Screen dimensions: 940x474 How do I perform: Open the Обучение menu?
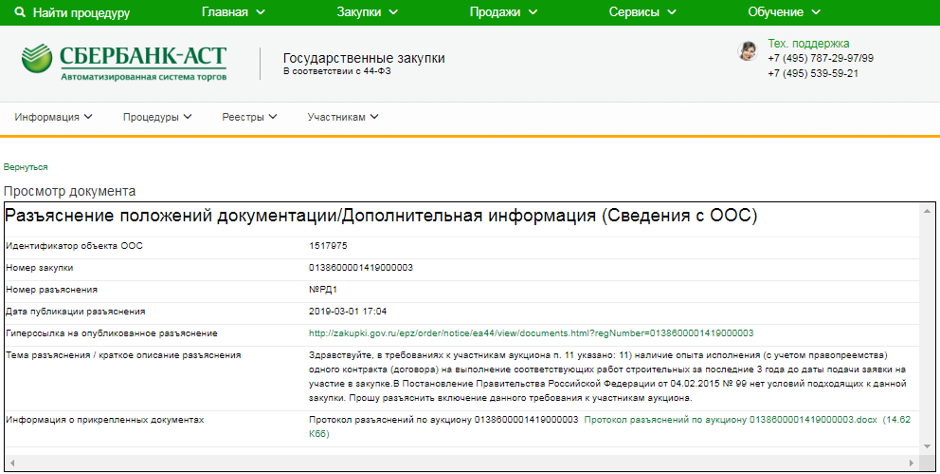click(x=784, y=13)
